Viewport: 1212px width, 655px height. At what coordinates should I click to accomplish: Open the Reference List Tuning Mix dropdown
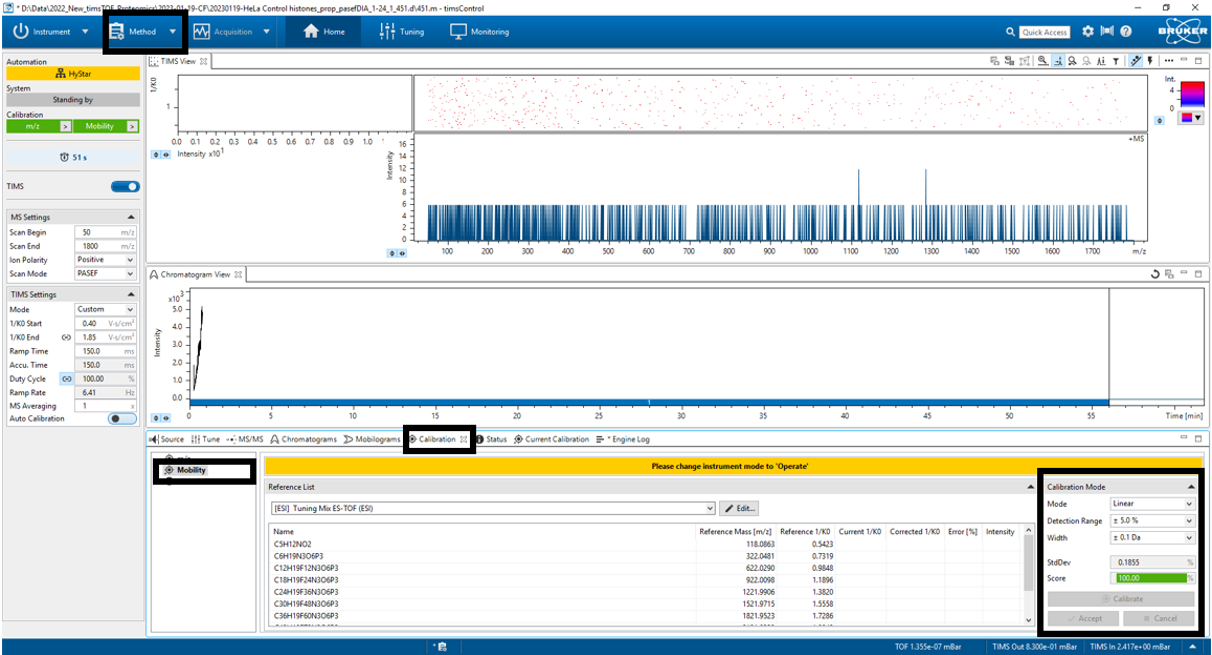(x=493, y=508)
